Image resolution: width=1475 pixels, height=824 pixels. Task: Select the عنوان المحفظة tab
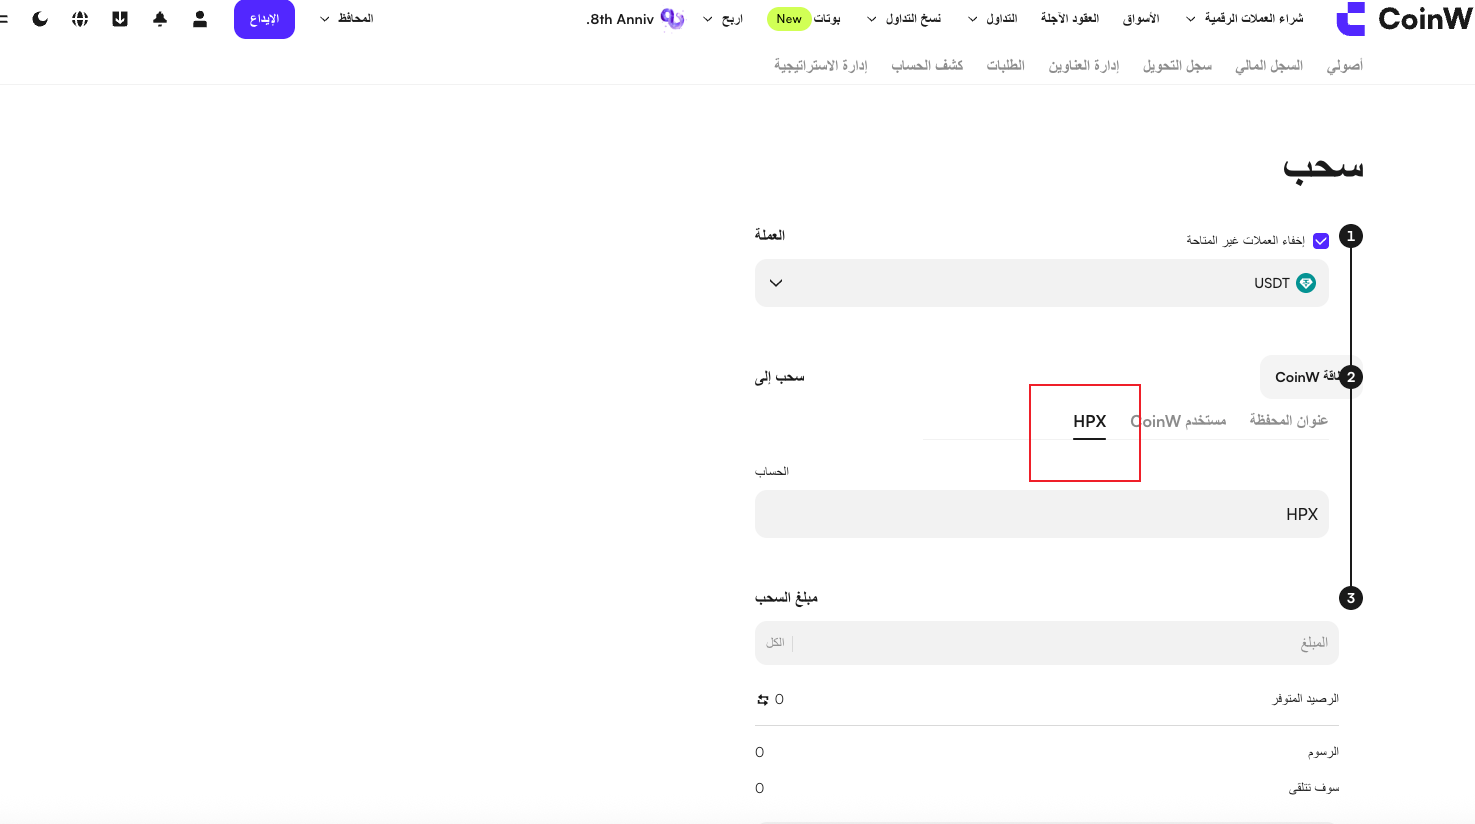pos(1289,420)
